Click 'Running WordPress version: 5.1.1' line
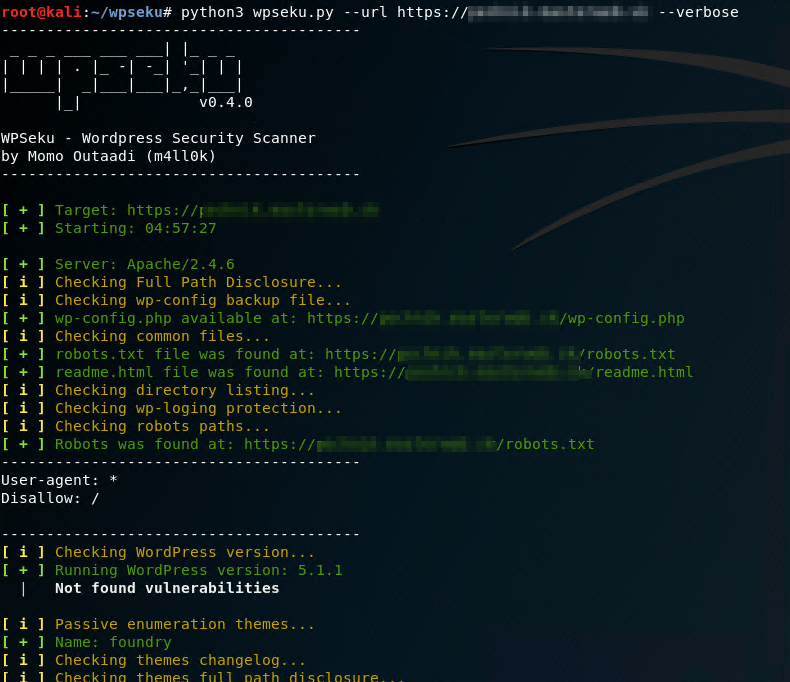790x682 pixels. tap(198, 570)
